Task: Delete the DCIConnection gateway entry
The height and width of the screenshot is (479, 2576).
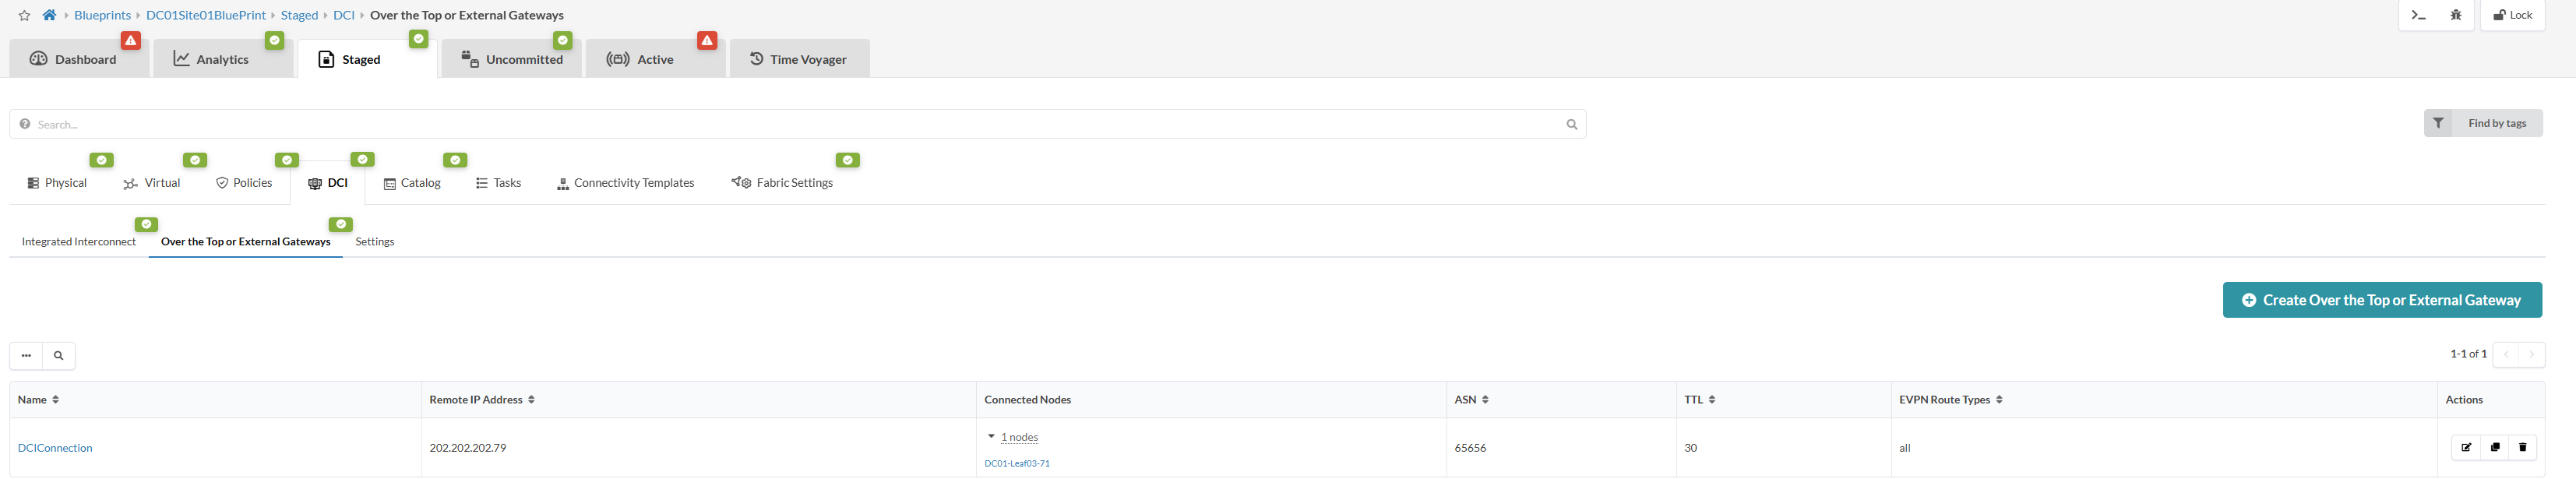Action: pos(2523,447)
